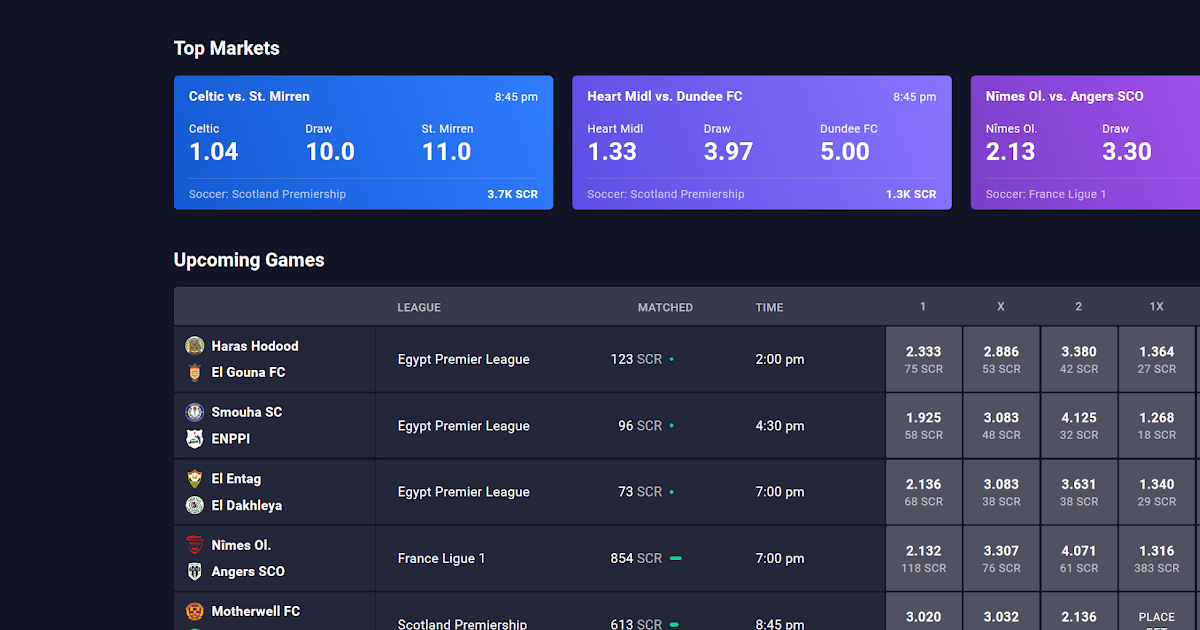This screenshot has width=1200, height=630.
Task: Open Smouha SC team link
Action: tap(246, 412)
